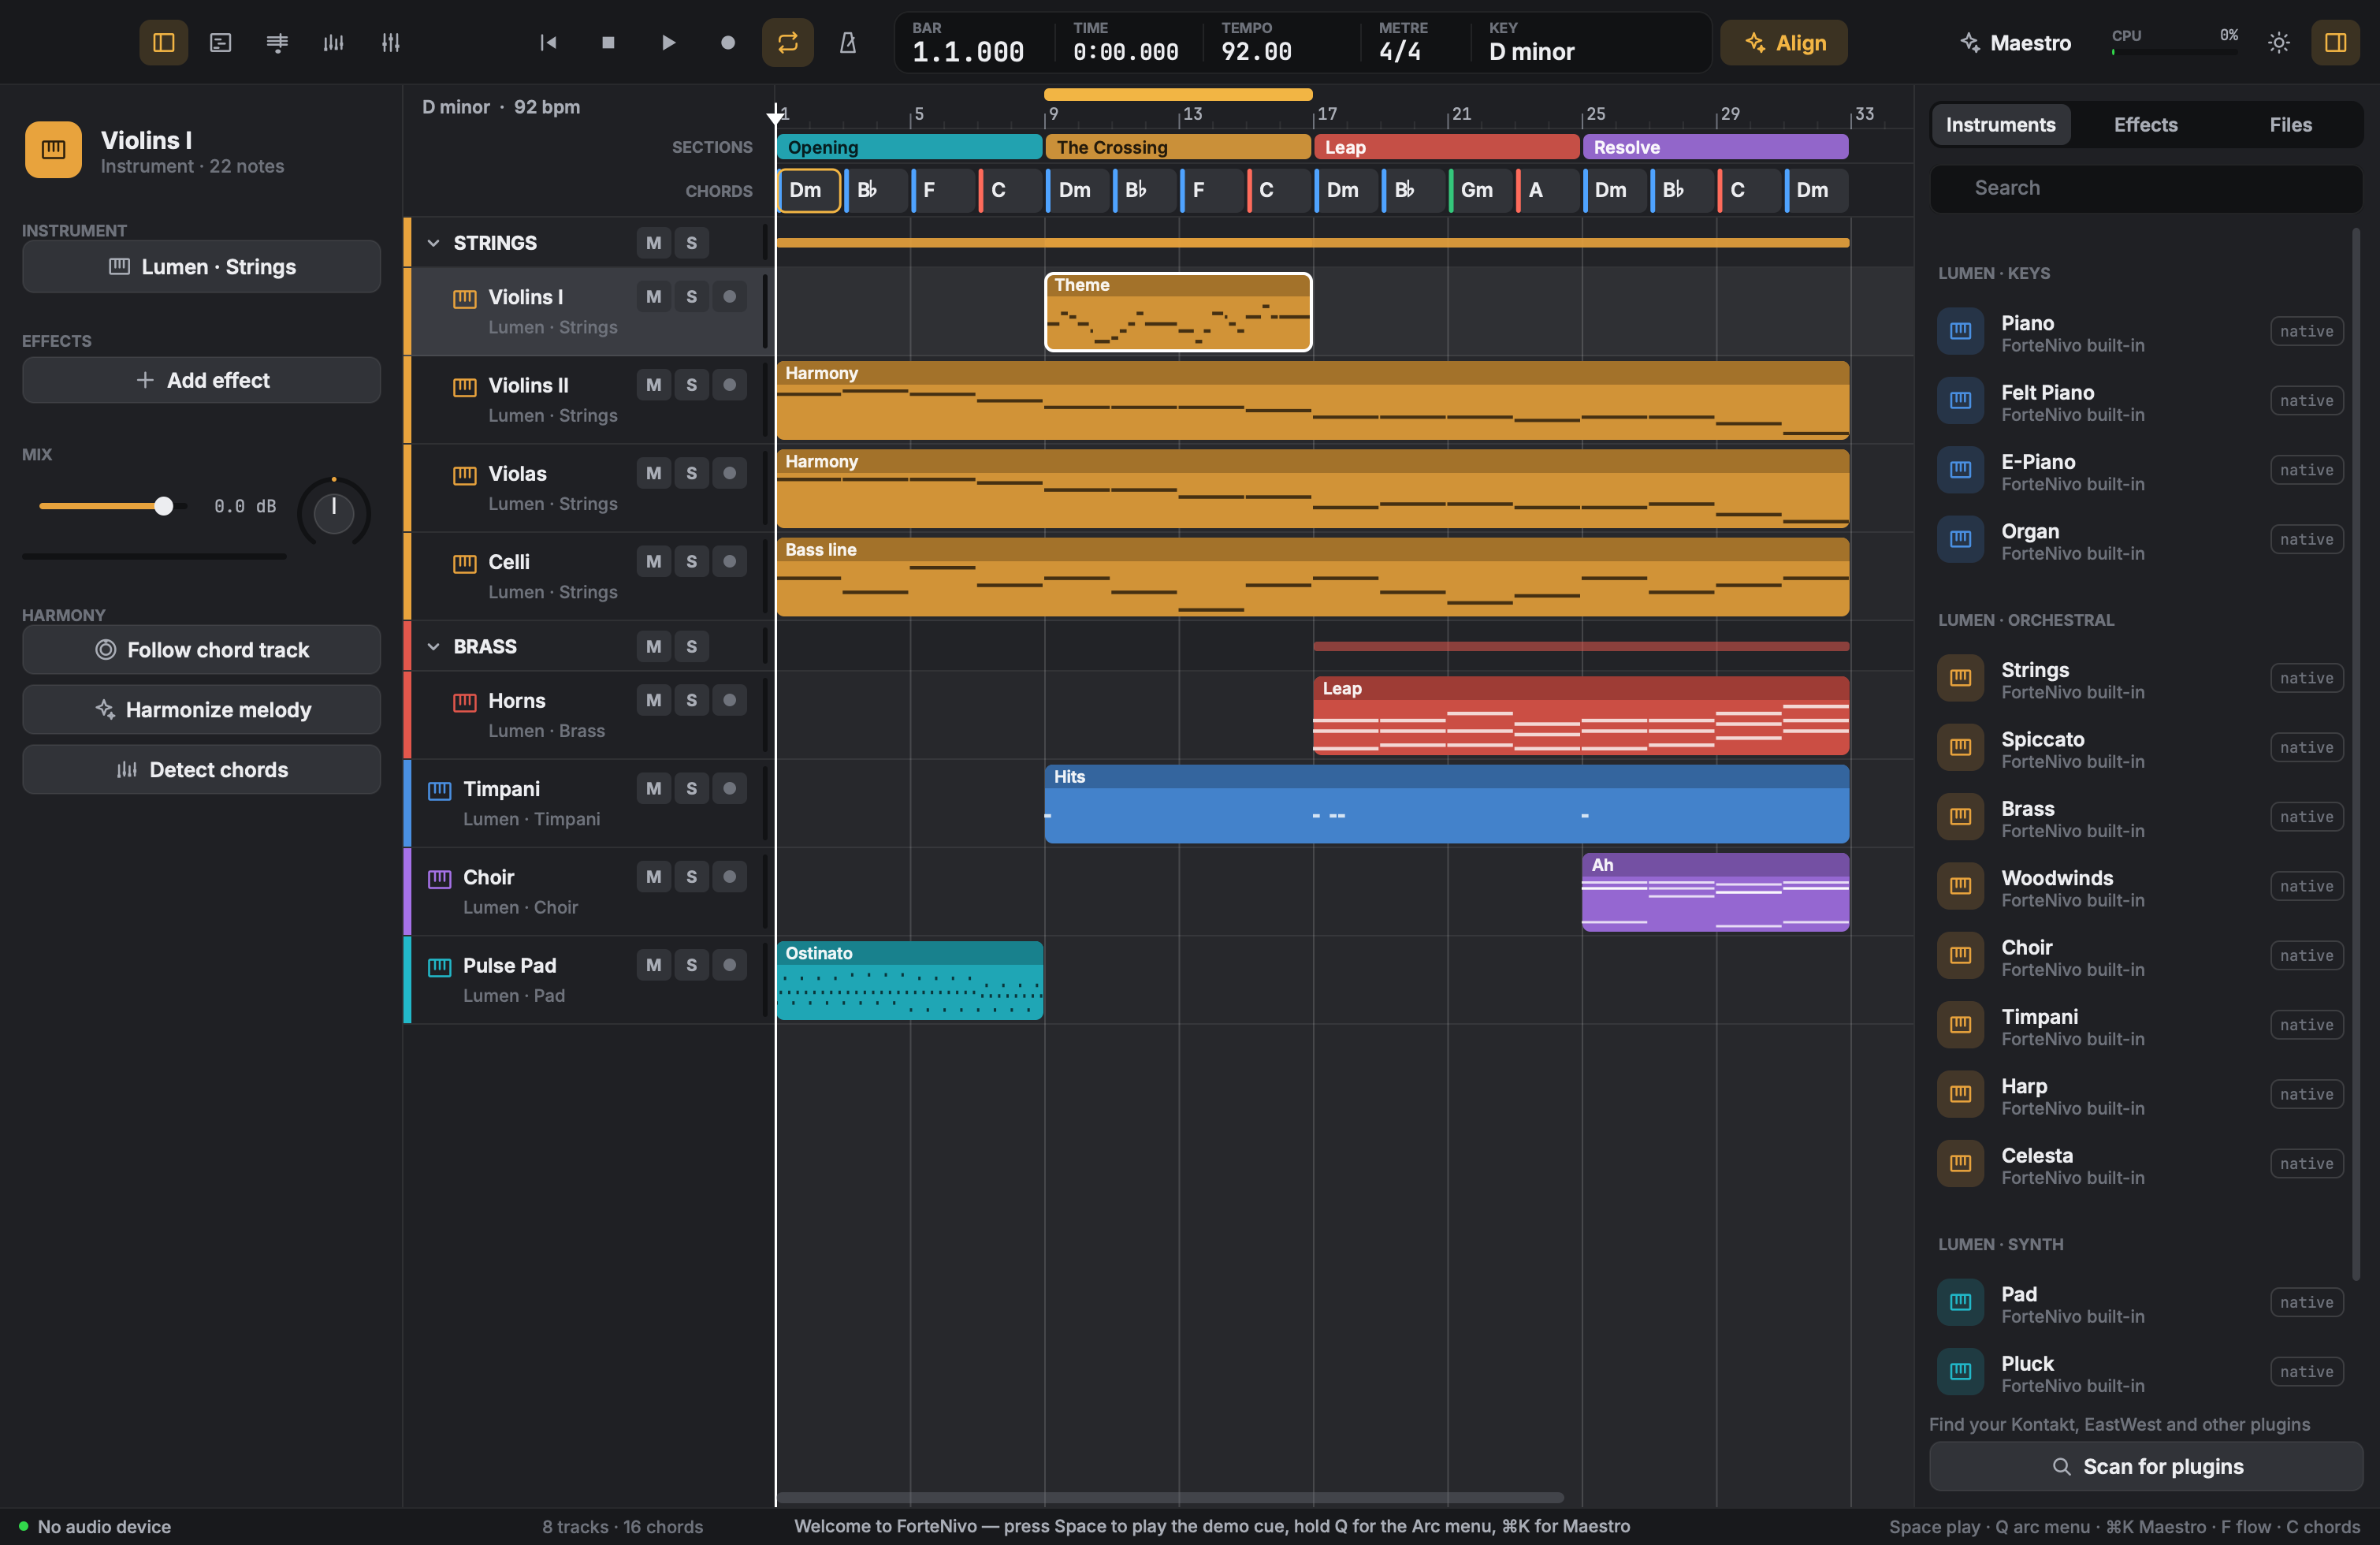Mute the Celli track

653,562
